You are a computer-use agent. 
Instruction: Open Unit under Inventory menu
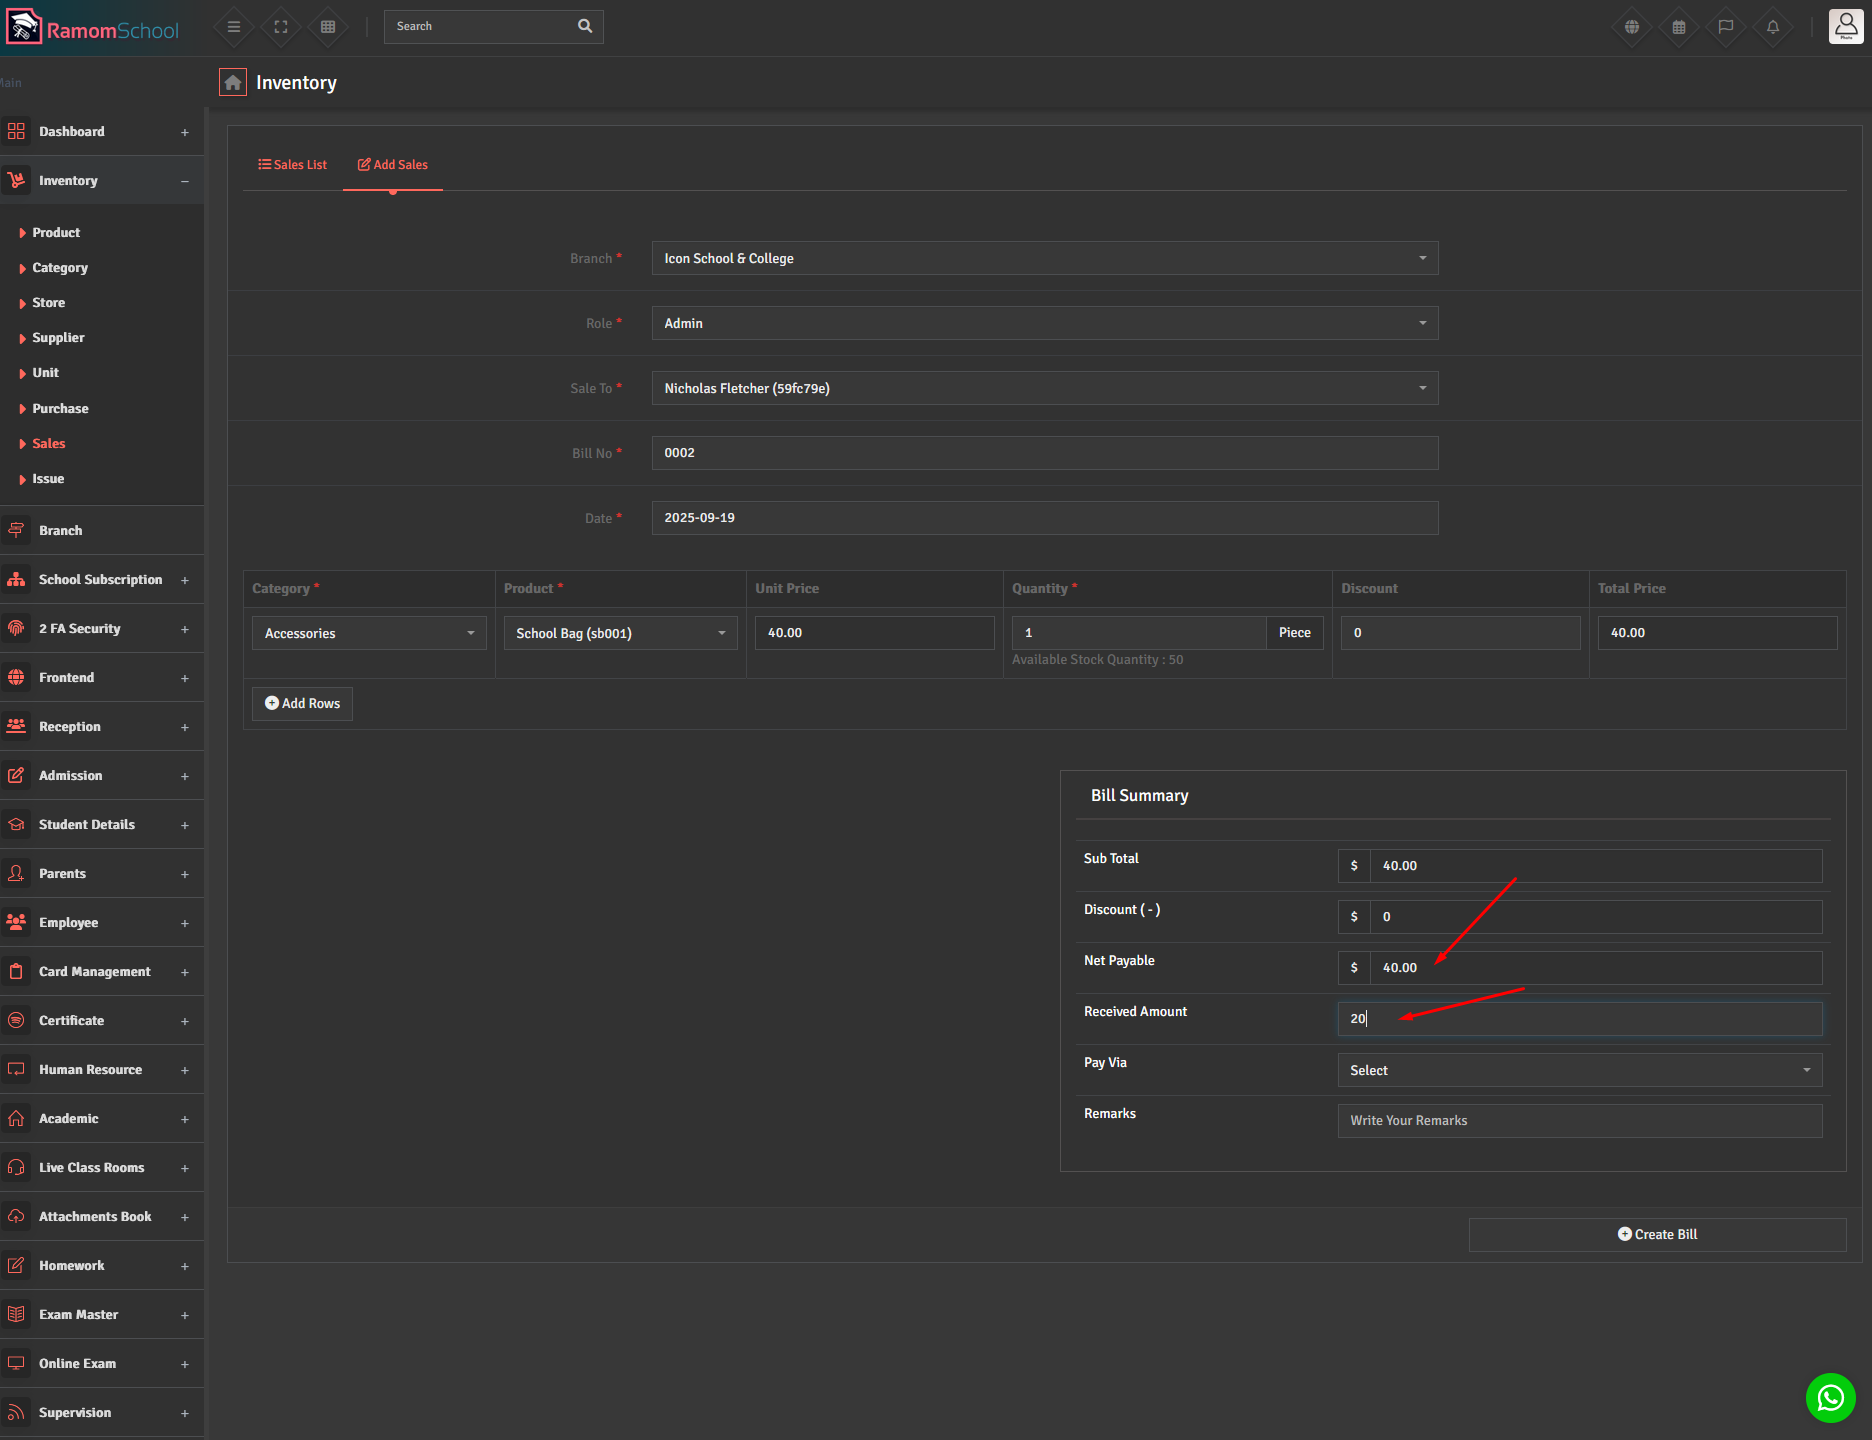coord(45,372)
